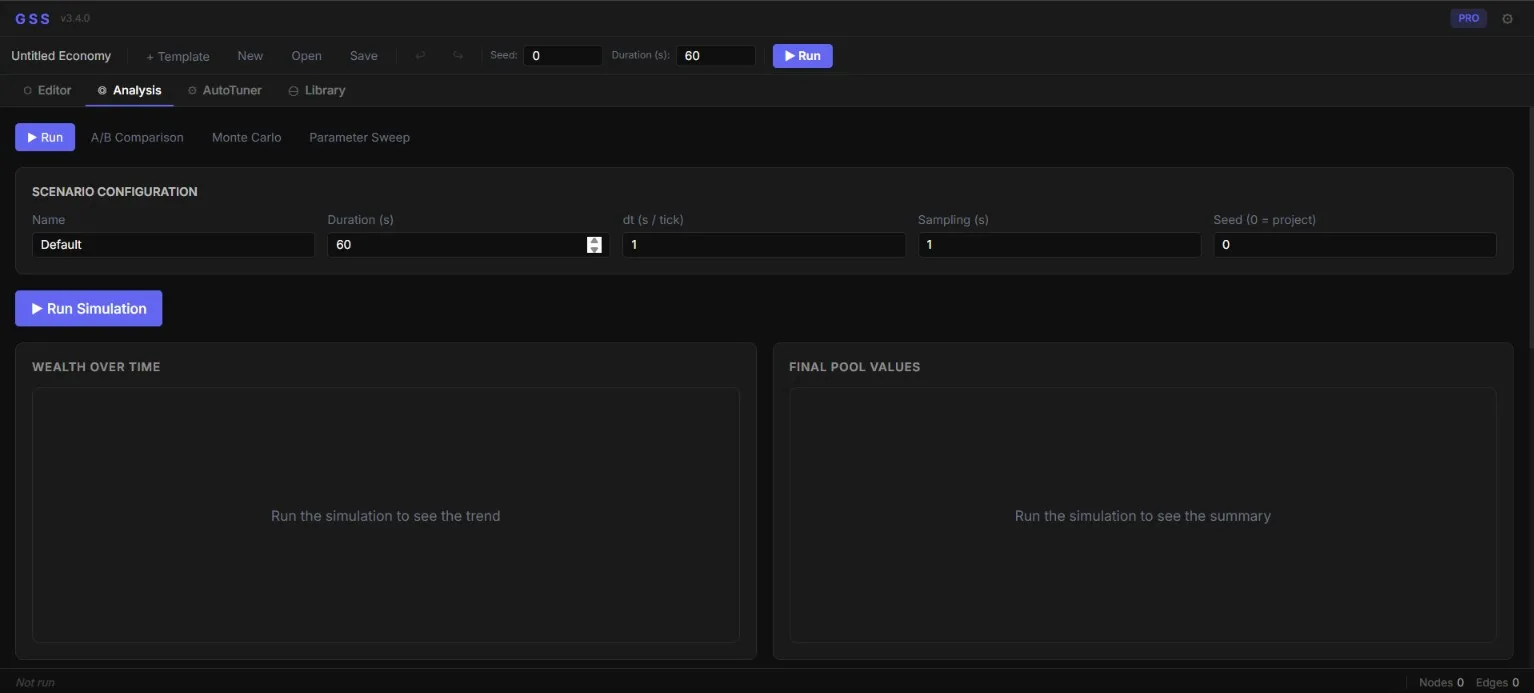
Task: Click the v3.4.0 version label
Action: (75, 19)
